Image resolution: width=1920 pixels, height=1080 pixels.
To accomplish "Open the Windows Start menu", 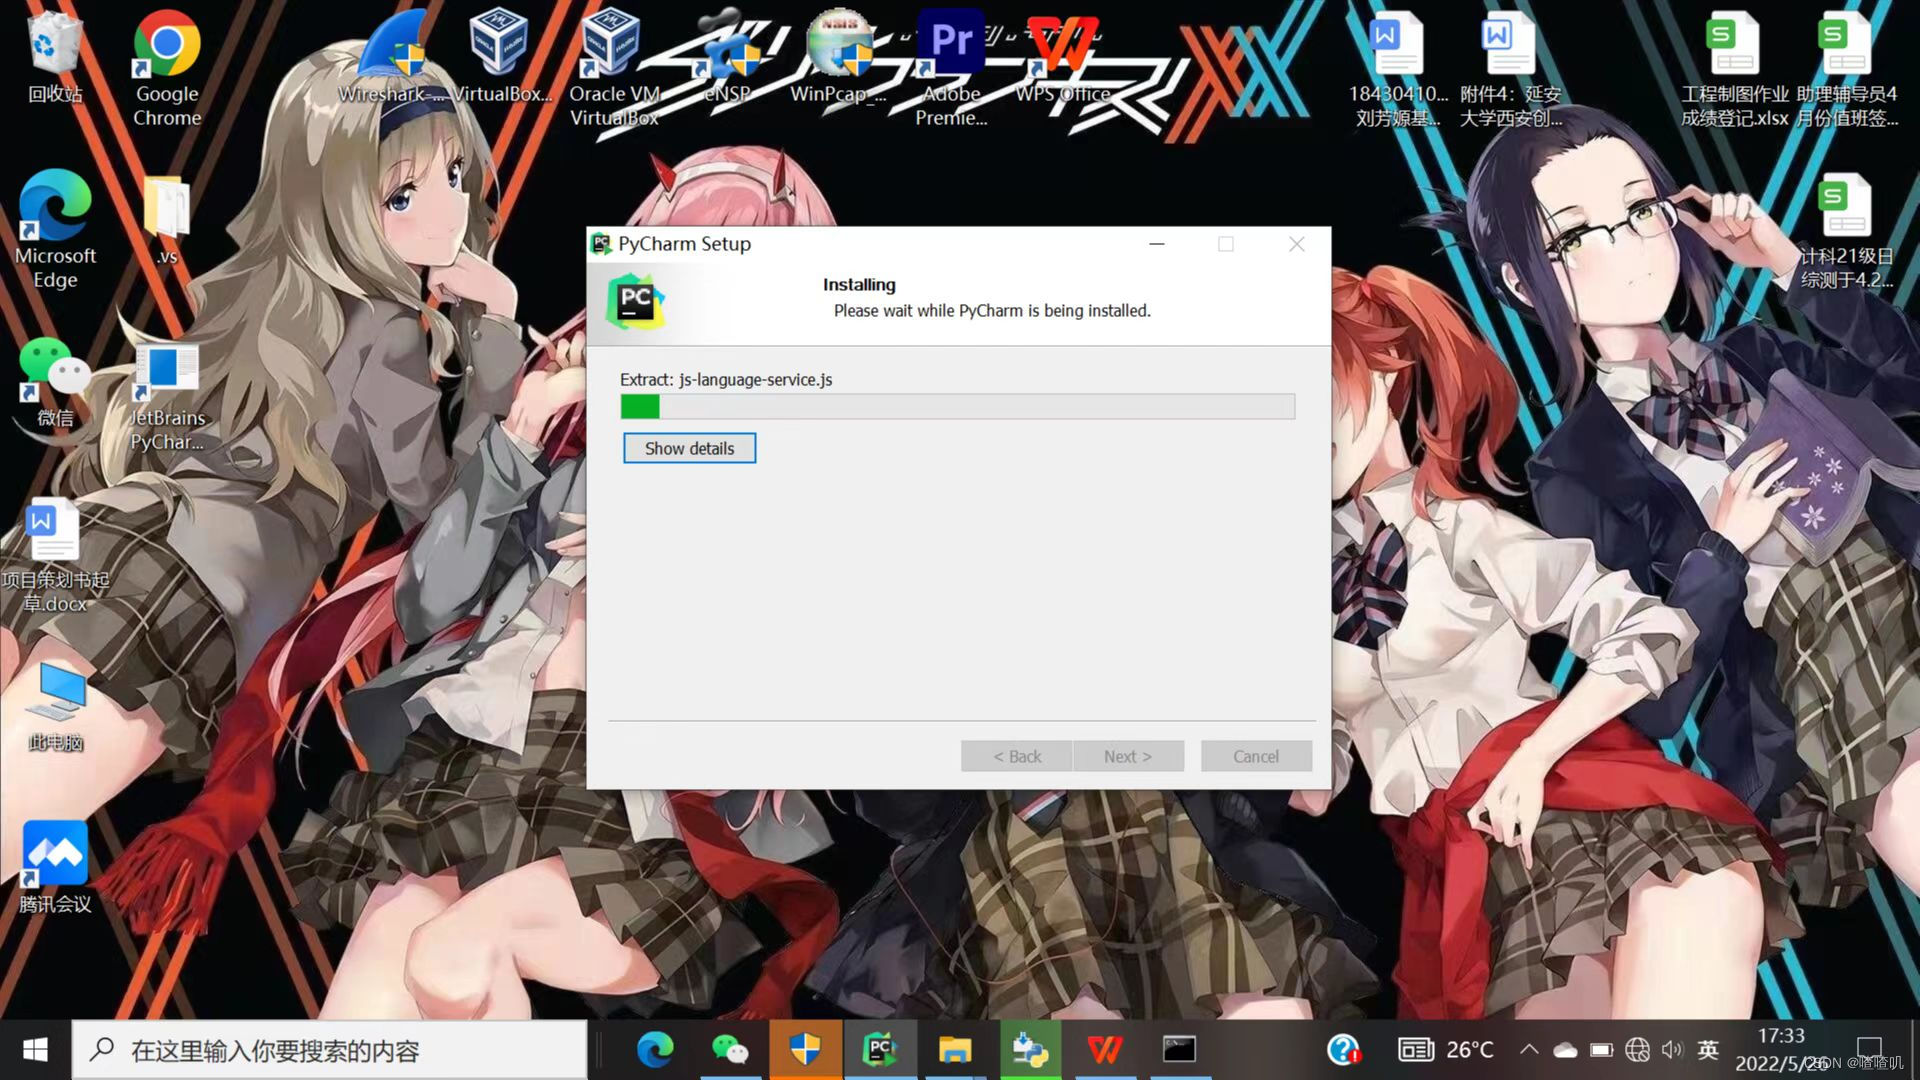I will [x=35, y=1049].
